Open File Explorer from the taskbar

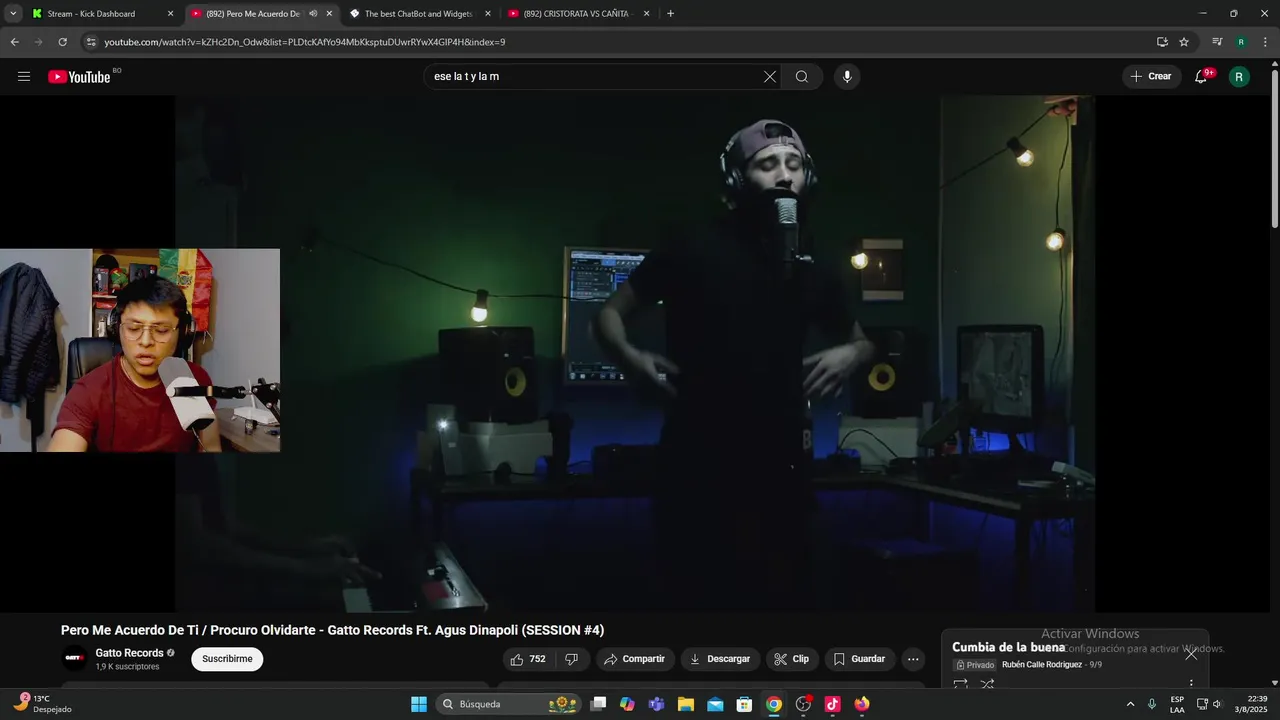click(x=686, y=704)
